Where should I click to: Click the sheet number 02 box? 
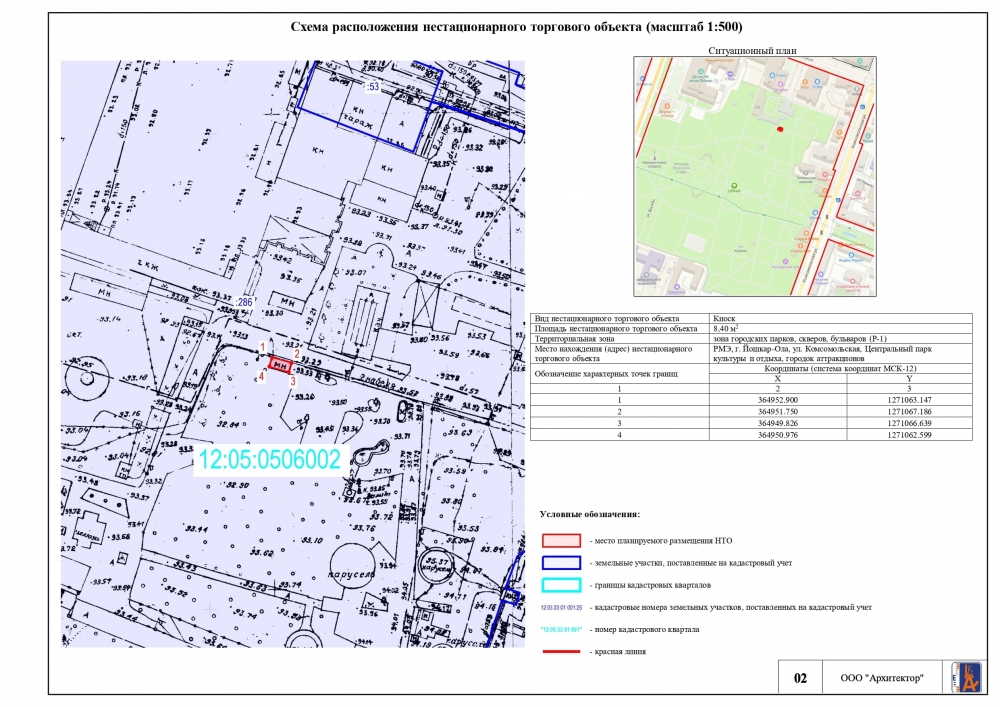(x=800, y=678)
